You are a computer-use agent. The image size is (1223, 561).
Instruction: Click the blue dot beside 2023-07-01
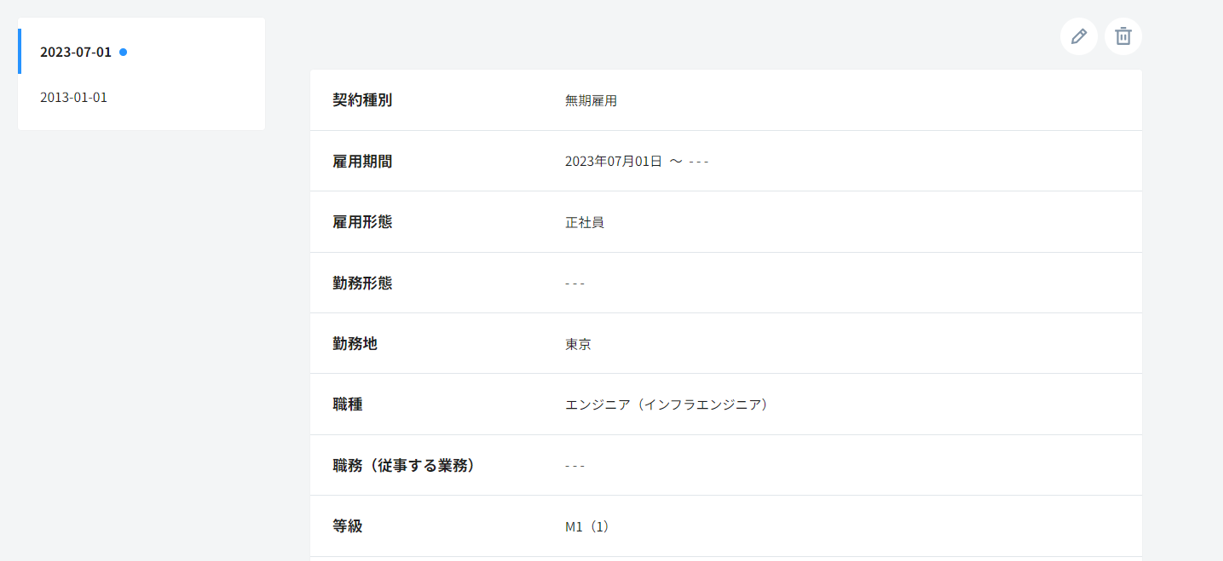[x=123, y=52]
